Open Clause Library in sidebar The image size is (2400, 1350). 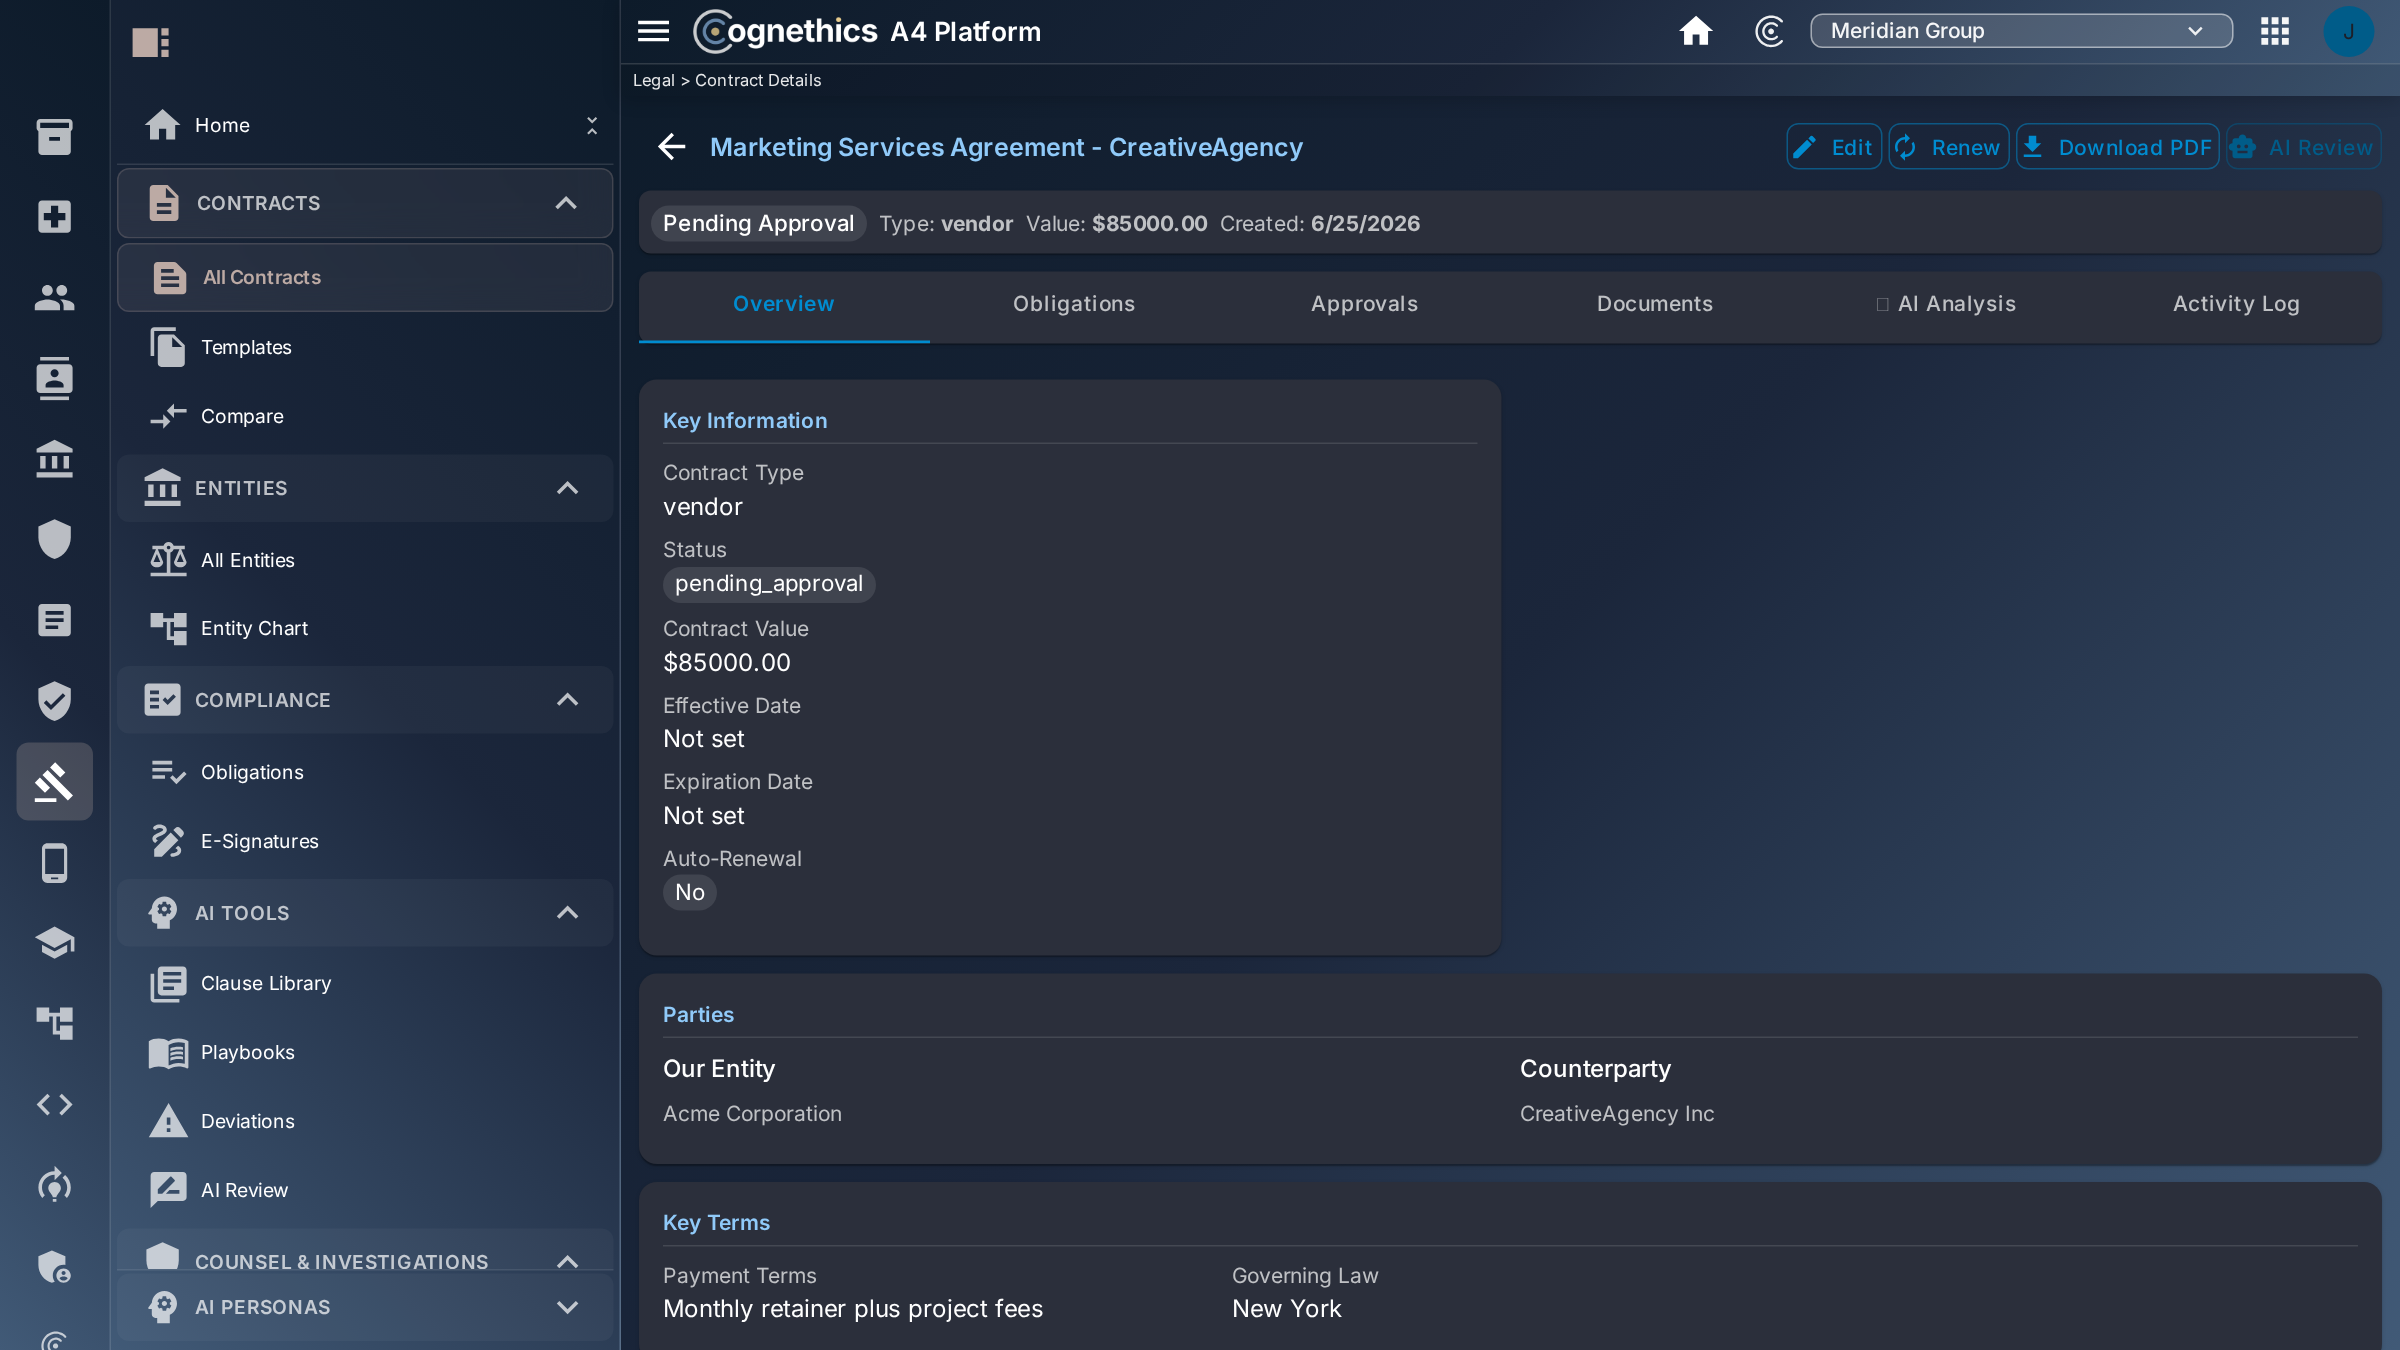[266, 983]
